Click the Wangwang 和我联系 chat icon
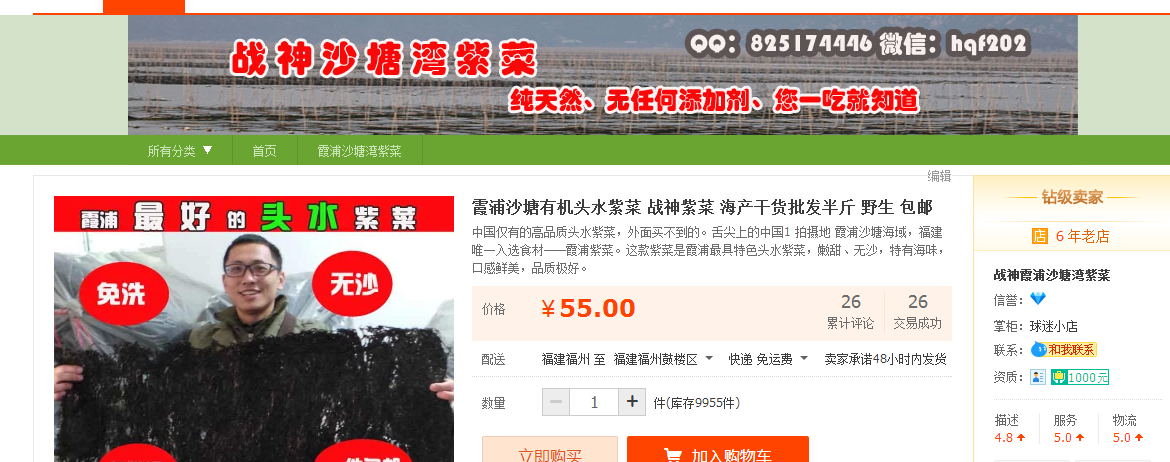Image resolution: width=1170 pixels, height=462 pixels. 1064,349
